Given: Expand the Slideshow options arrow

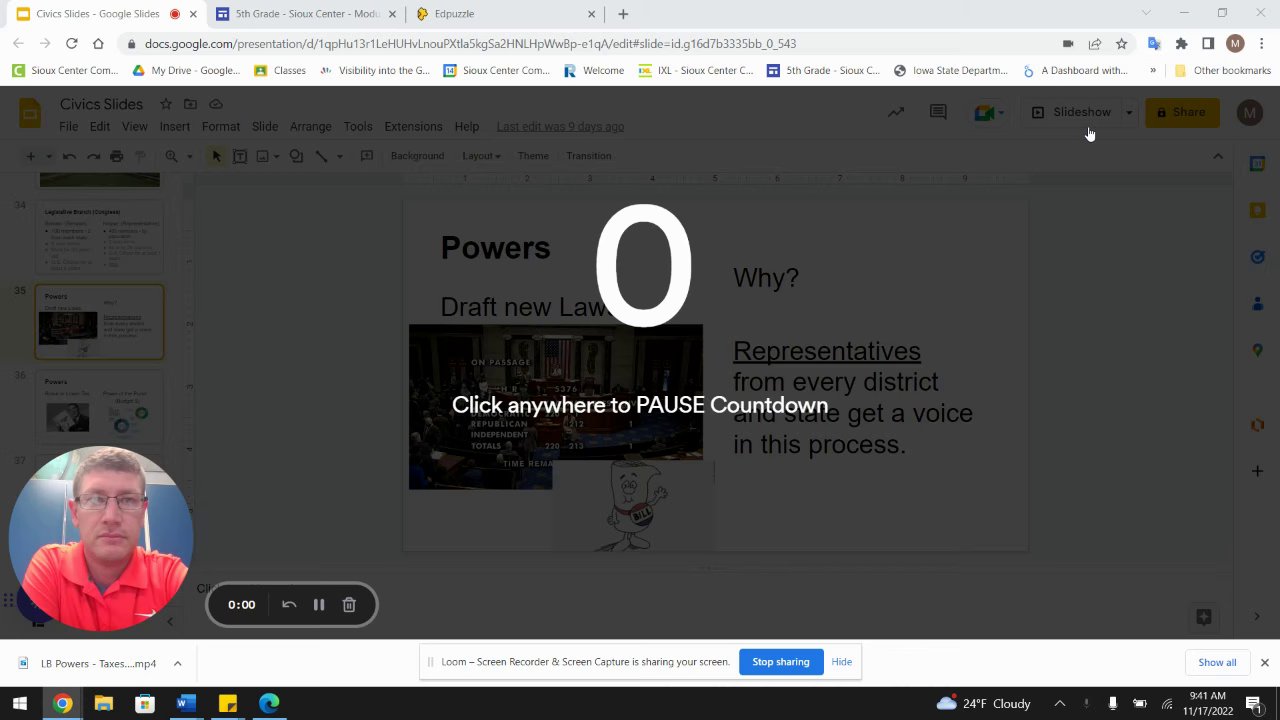Looking at the screenshot, I should coord(1129,112).
